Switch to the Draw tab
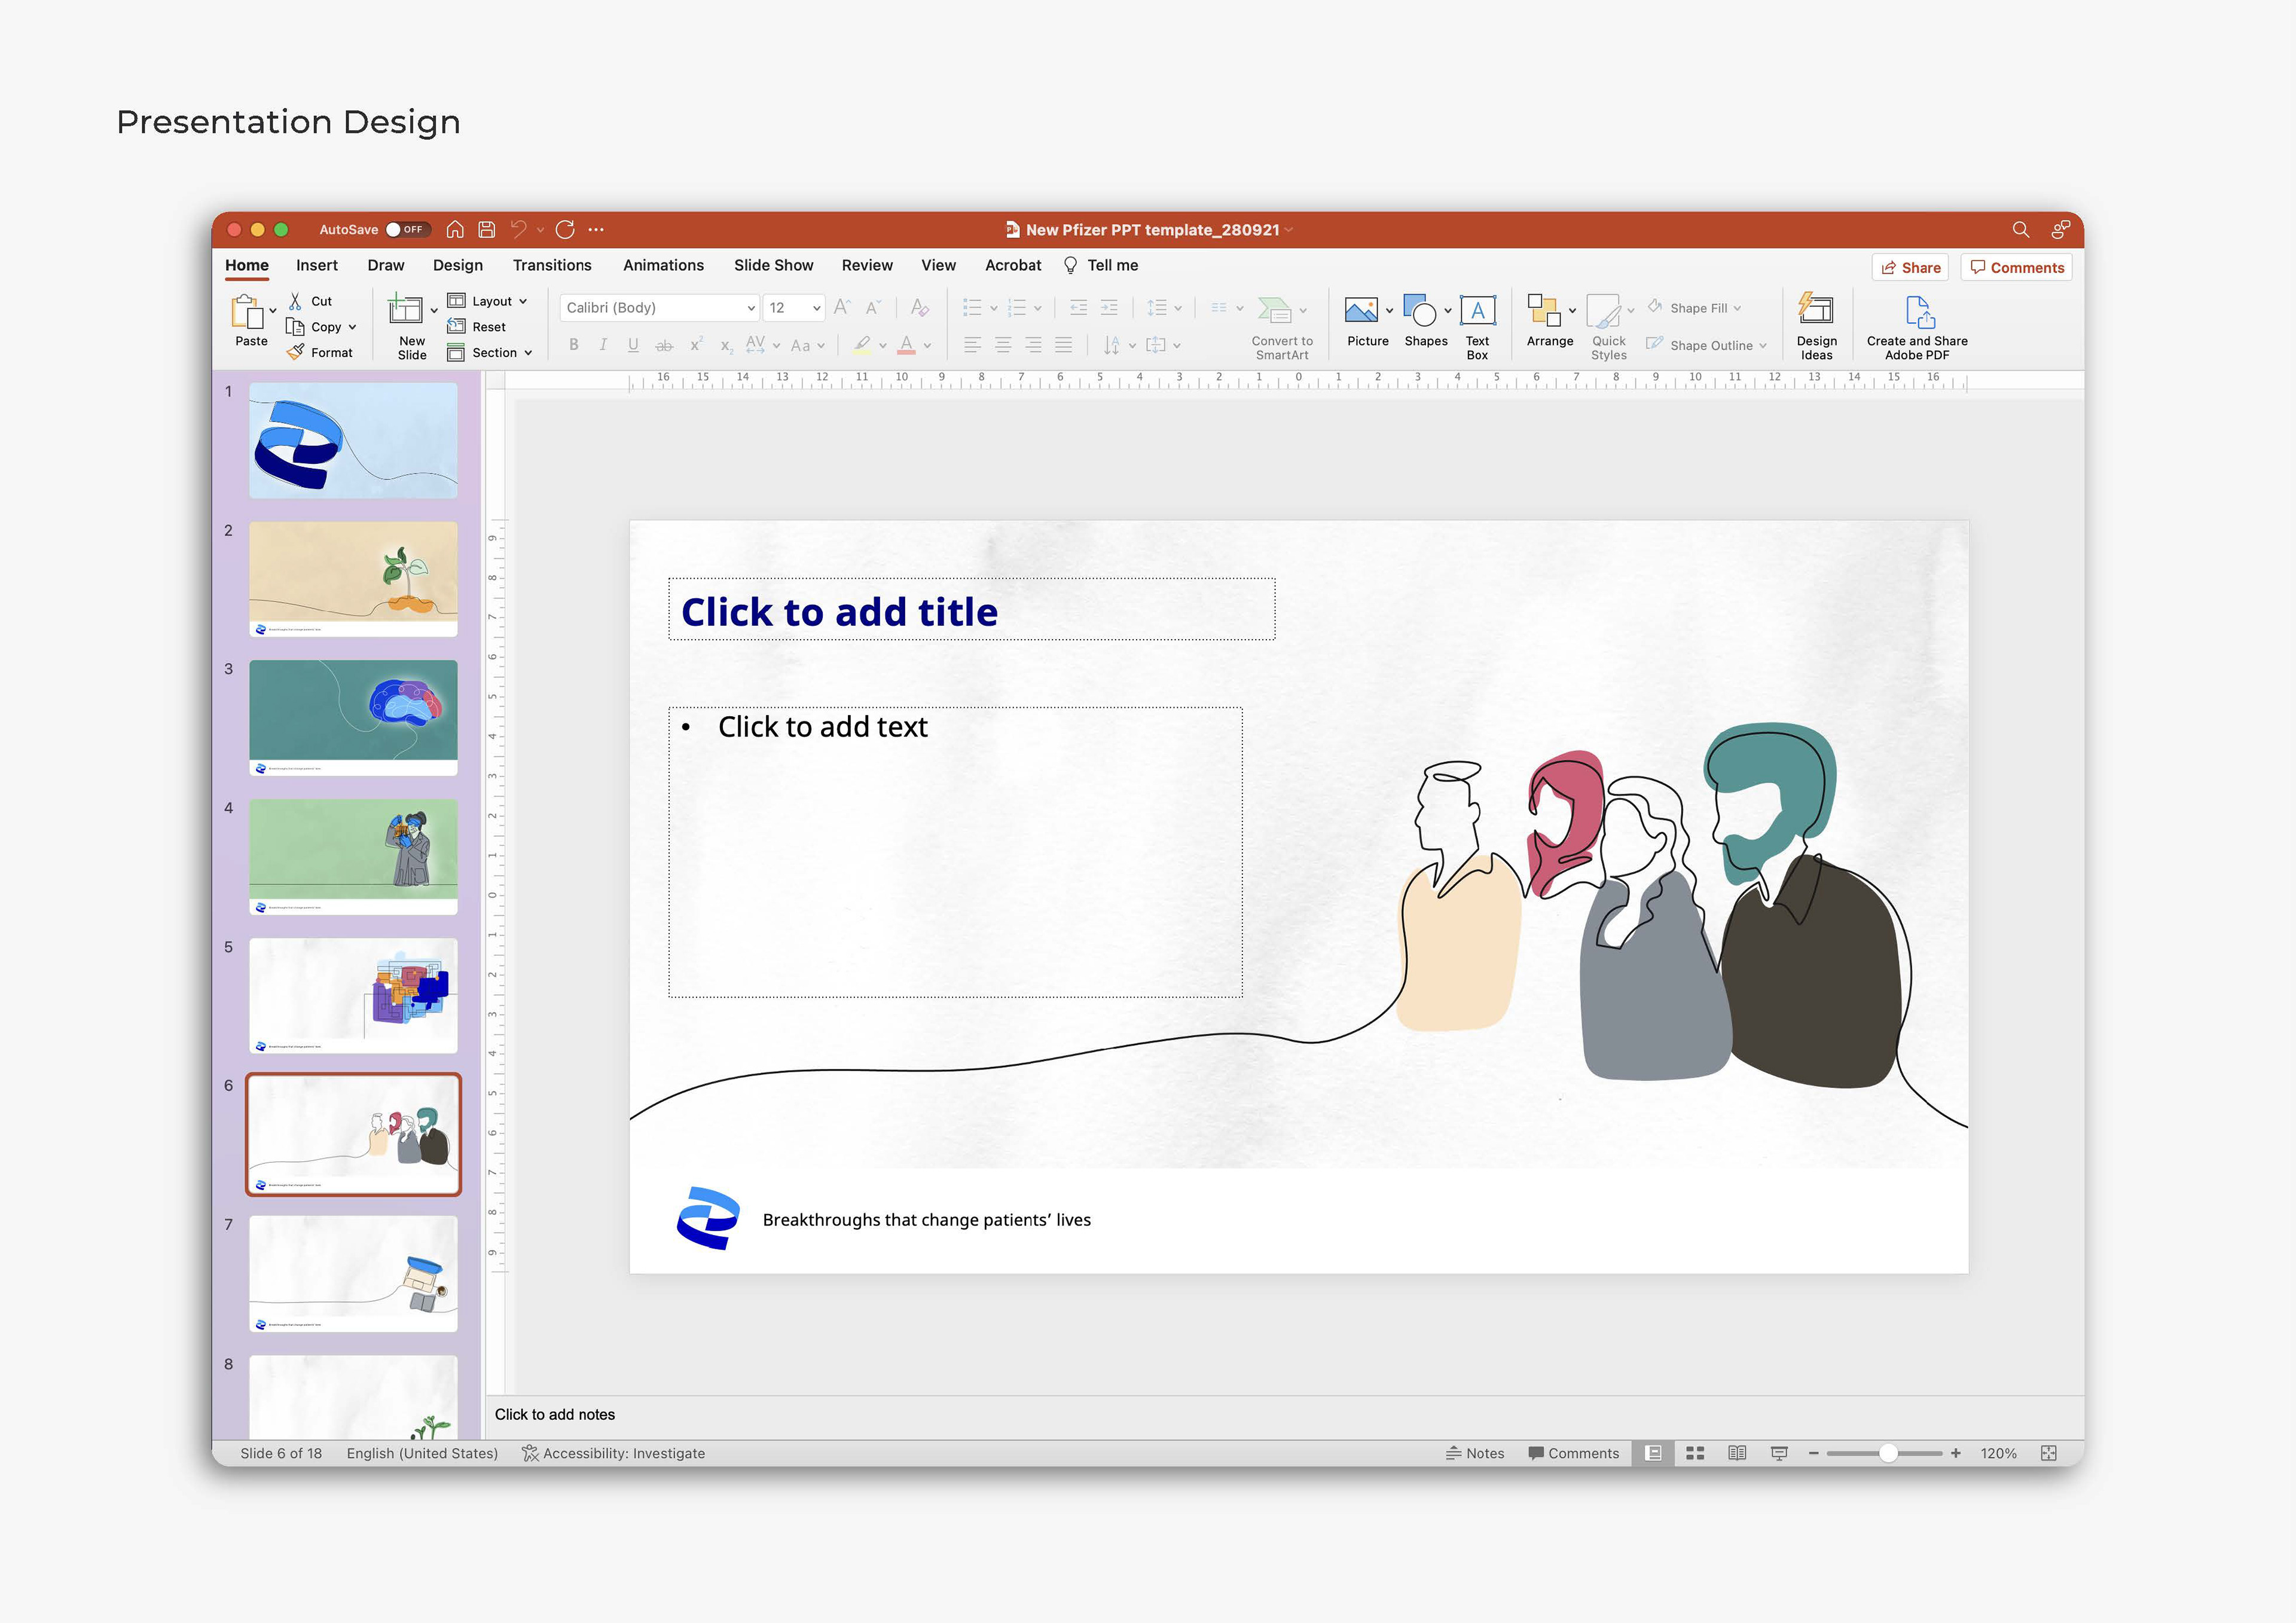 tap(386, 265)
